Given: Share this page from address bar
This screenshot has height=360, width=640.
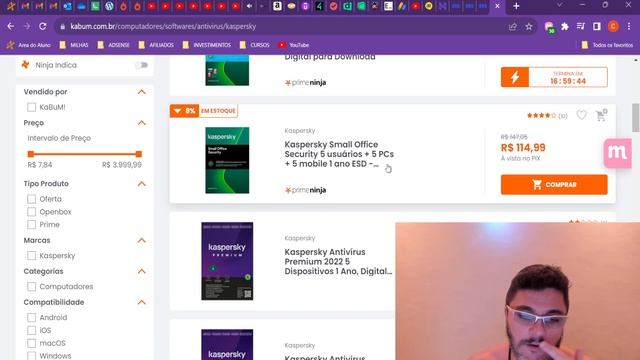Looking at the screenshot, I should (x=513, y=27).
